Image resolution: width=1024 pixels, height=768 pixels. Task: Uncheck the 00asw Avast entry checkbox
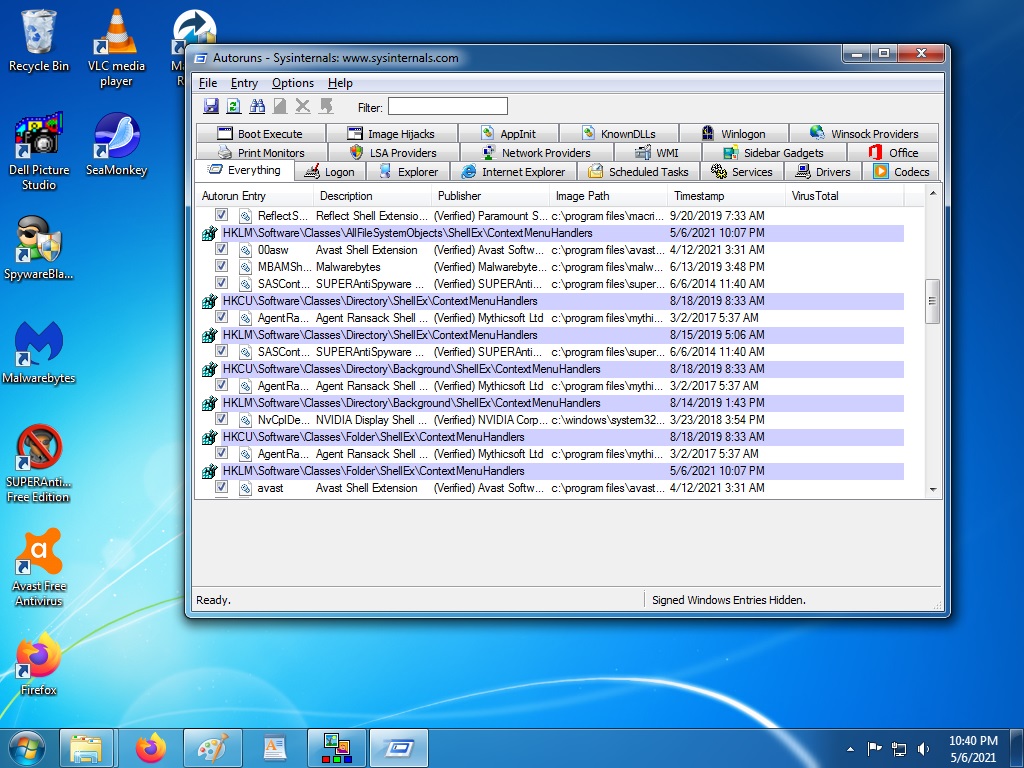pos(221,249)
